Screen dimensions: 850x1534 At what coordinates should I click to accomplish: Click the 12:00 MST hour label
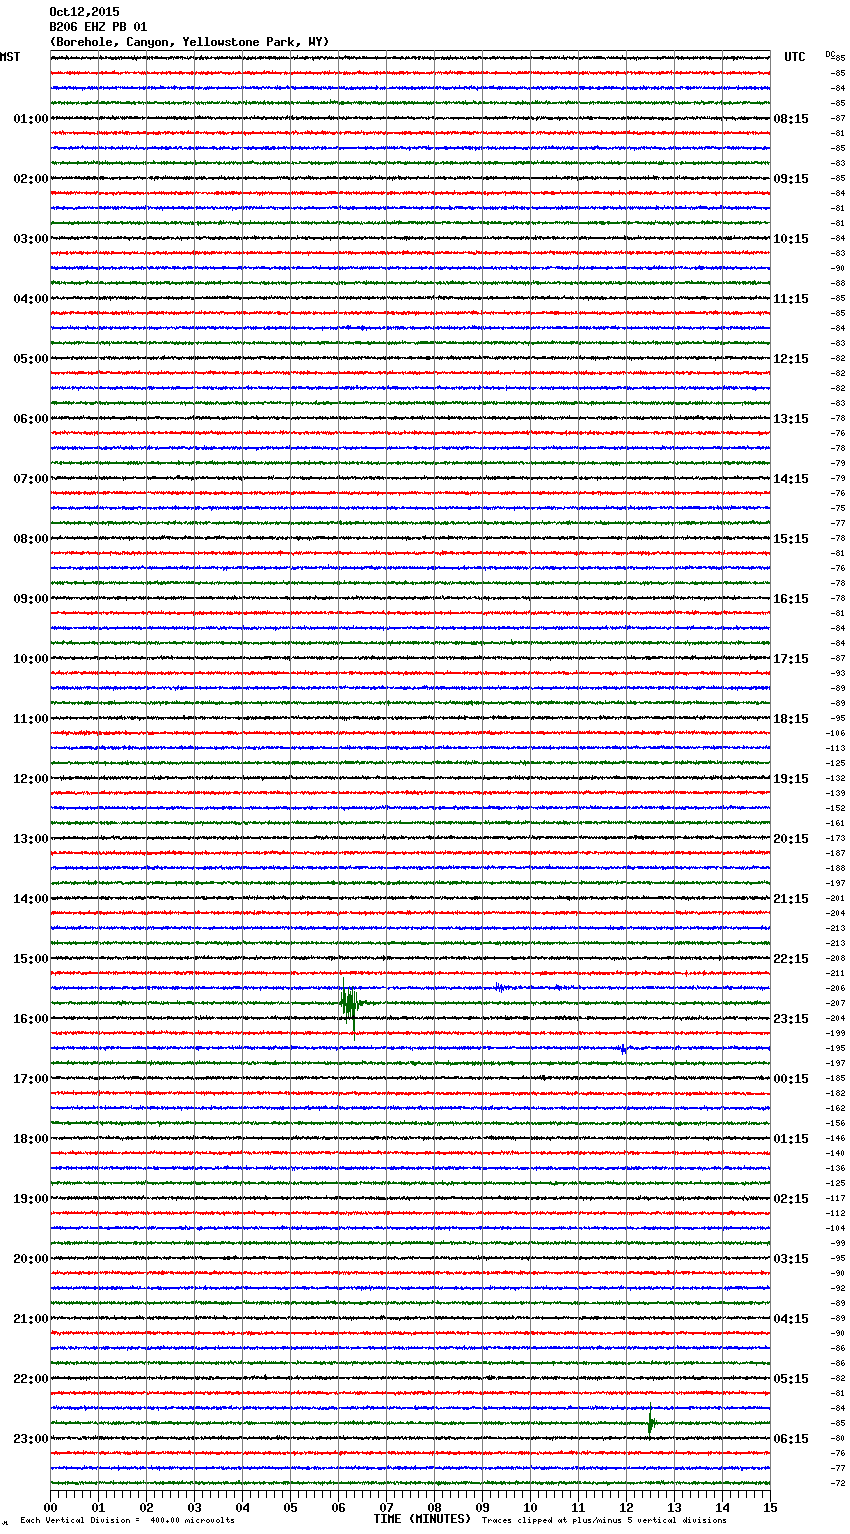click(x=31, y=779)
